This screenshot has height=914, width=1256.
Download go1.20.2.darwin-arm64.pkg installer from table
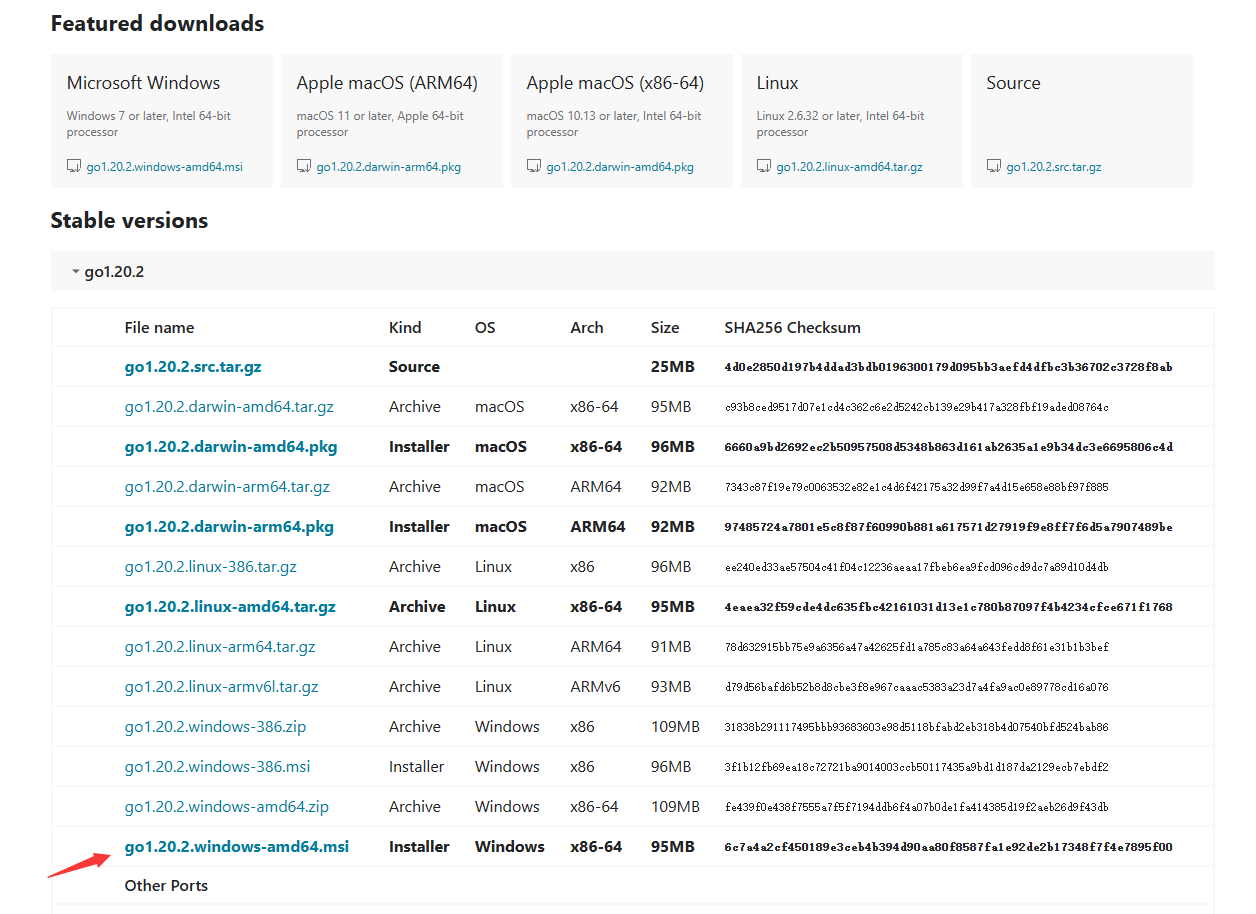(229, 527)
